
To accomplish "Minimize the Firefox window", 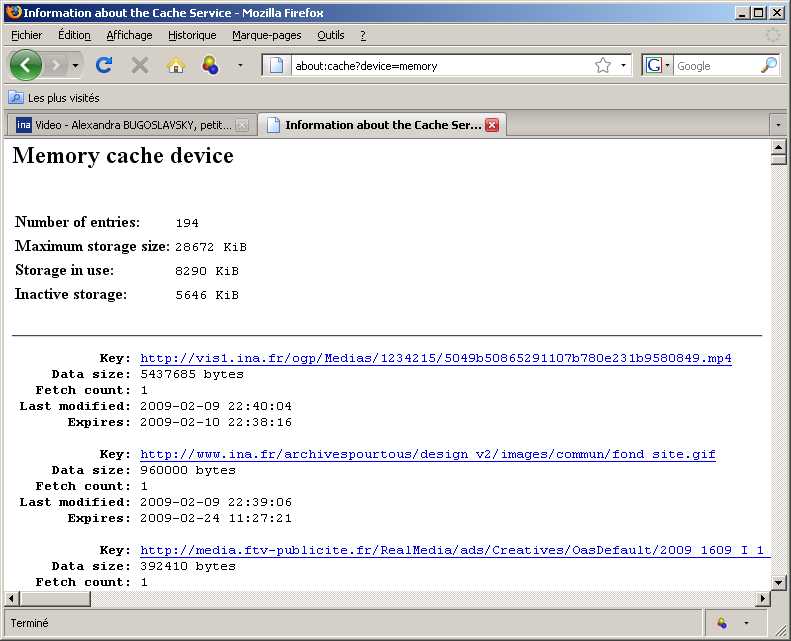I will point(742,13).
